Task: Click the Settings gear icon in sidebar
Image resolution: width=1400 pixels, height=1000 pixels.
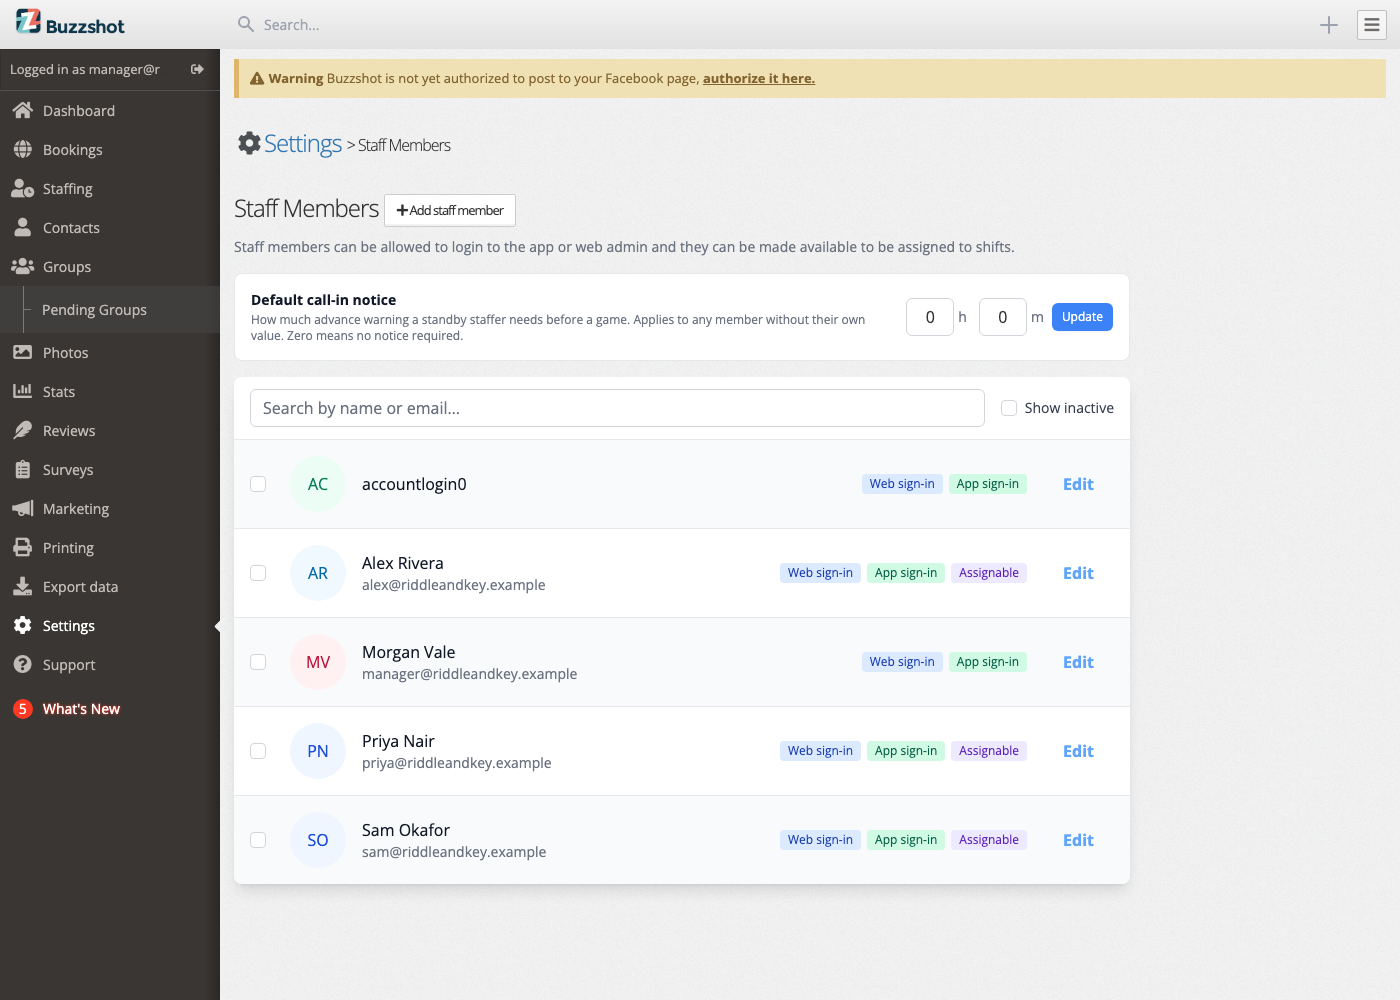Action: [23, 625]
